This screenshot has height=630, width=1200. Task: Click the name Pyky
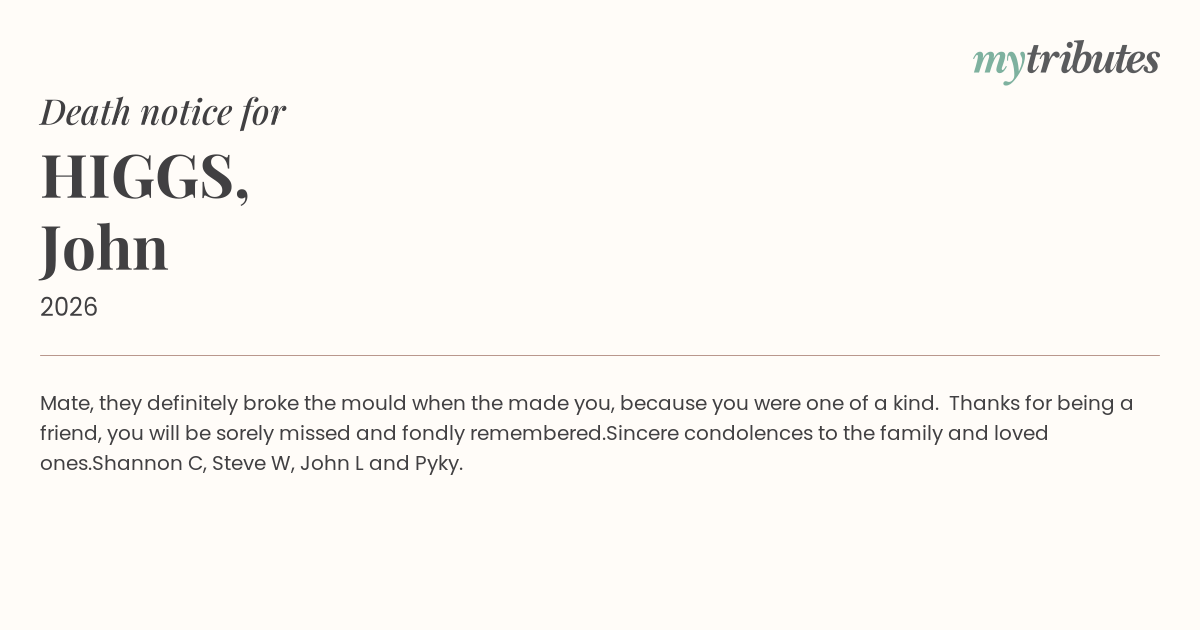436,464
